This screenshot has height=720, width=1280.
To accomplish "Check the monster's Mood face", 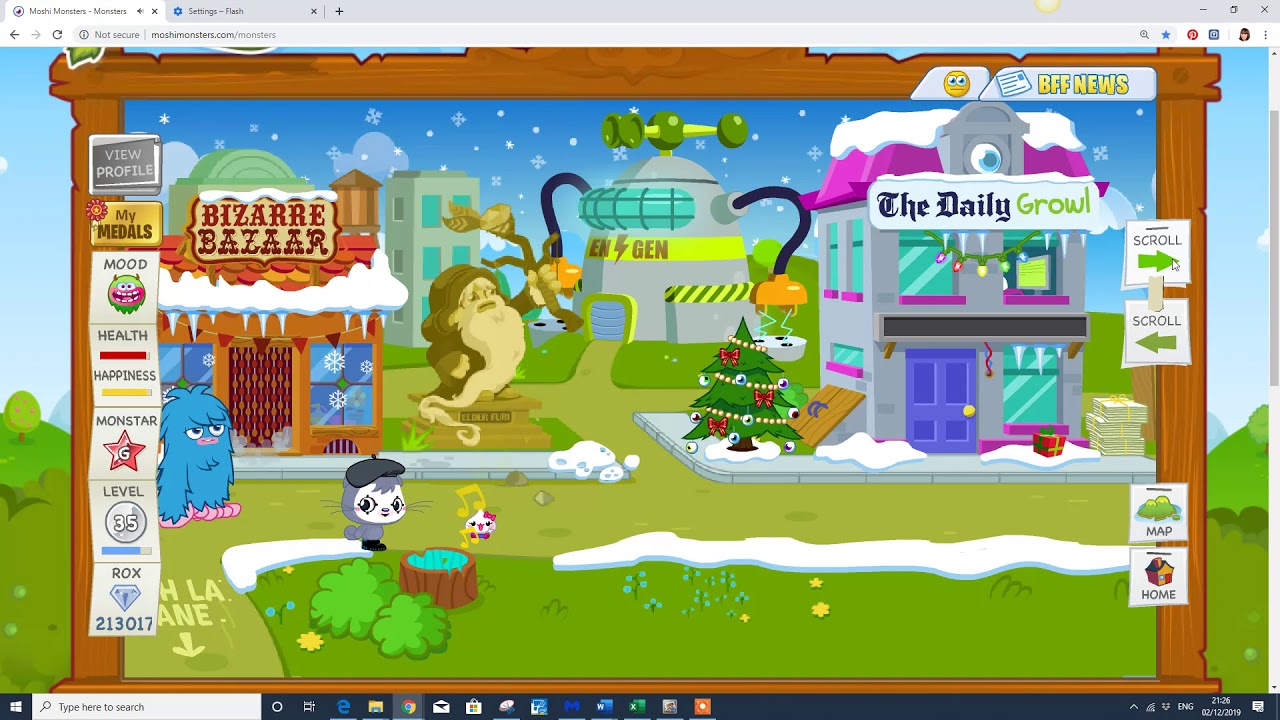I will (125, 293).
